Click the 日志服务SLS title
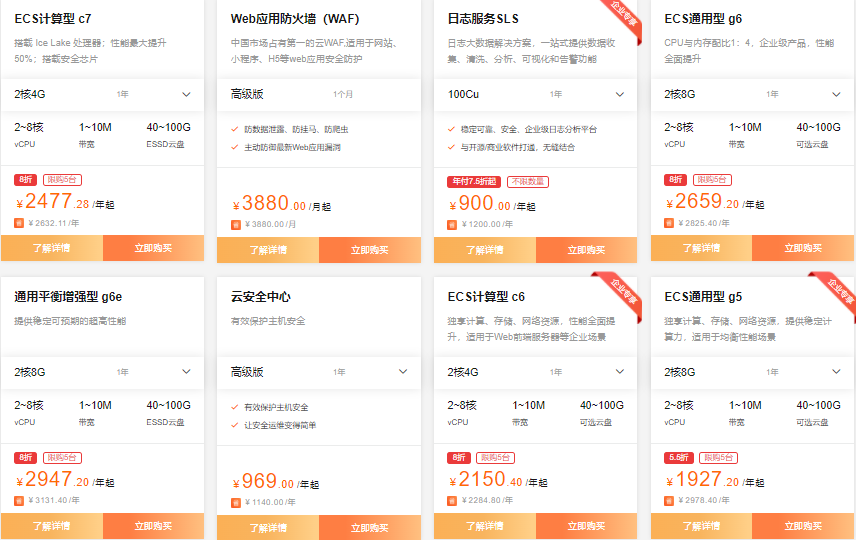 [x=483, y=19]
